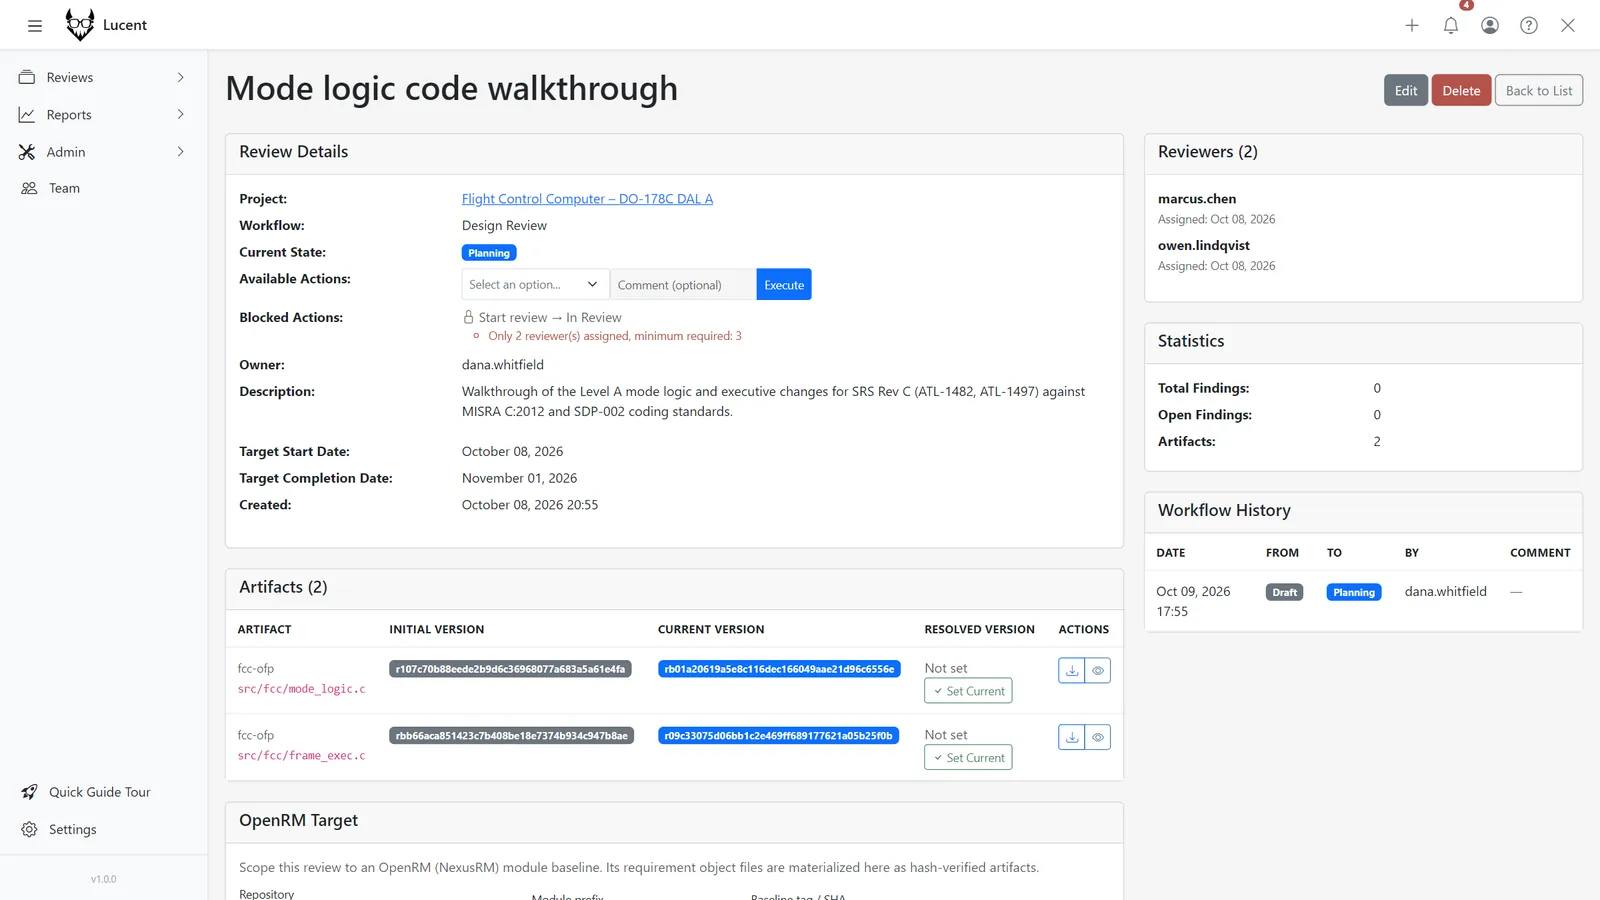Select reviewer marcus.chen
This screenshot has width=1600, height=900.
click(1197, 199)
